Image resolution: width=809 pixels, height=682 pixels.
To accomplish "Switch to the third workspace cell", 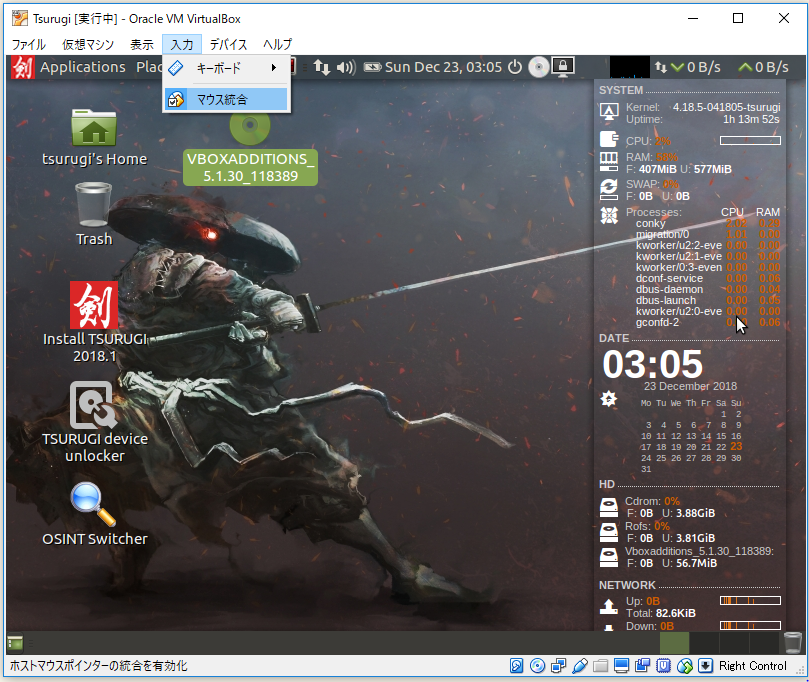I will pyautogui.click(x=734, y=643).
